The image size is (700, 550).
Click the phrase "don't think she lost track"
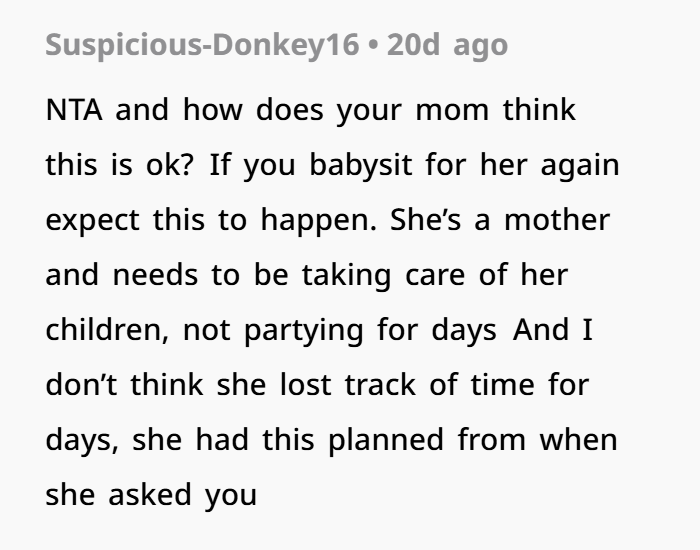(x=231, y=385)
